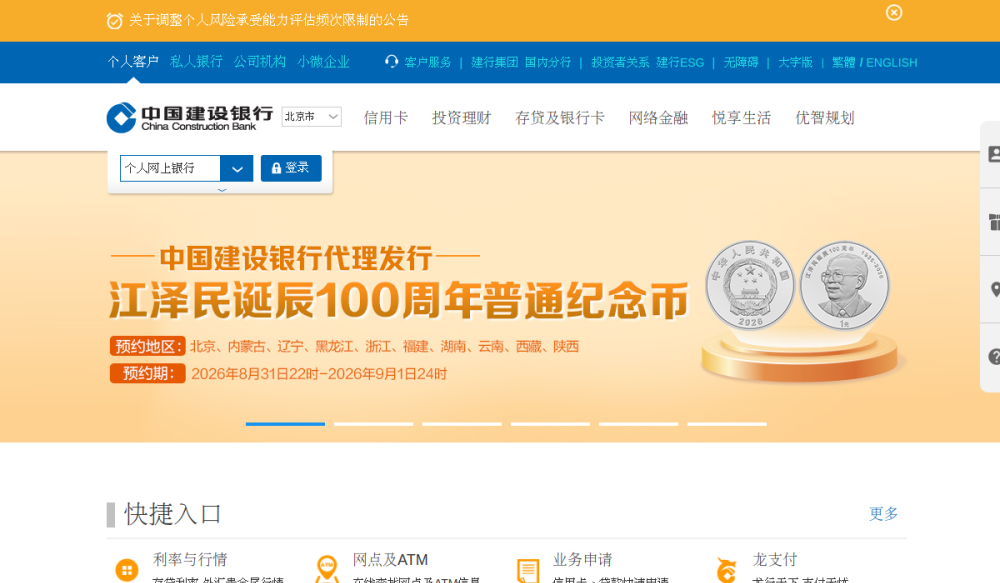Image resolution: width=1000 pixels, height=583 pixels.
Task: Click the headset customer service icon
Action: coord(392,61)
